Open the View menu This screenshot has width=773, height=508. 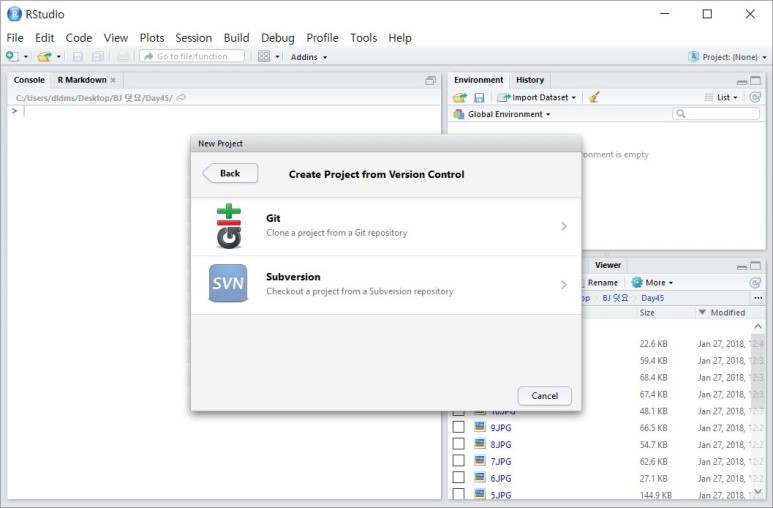coord(116,38)
